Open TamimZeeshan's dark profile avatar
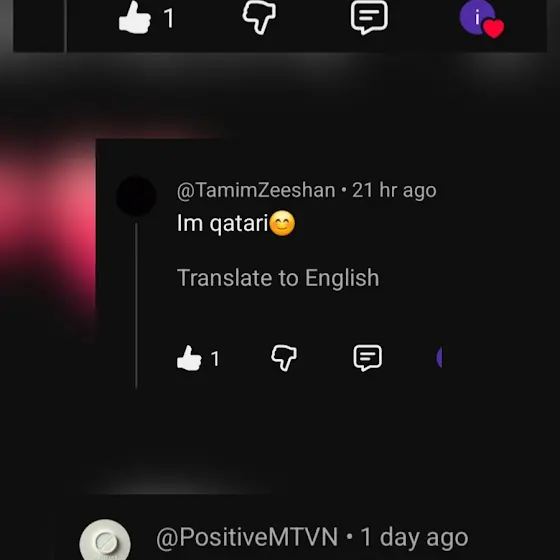560x560 pixels. [x=136, y=196]
